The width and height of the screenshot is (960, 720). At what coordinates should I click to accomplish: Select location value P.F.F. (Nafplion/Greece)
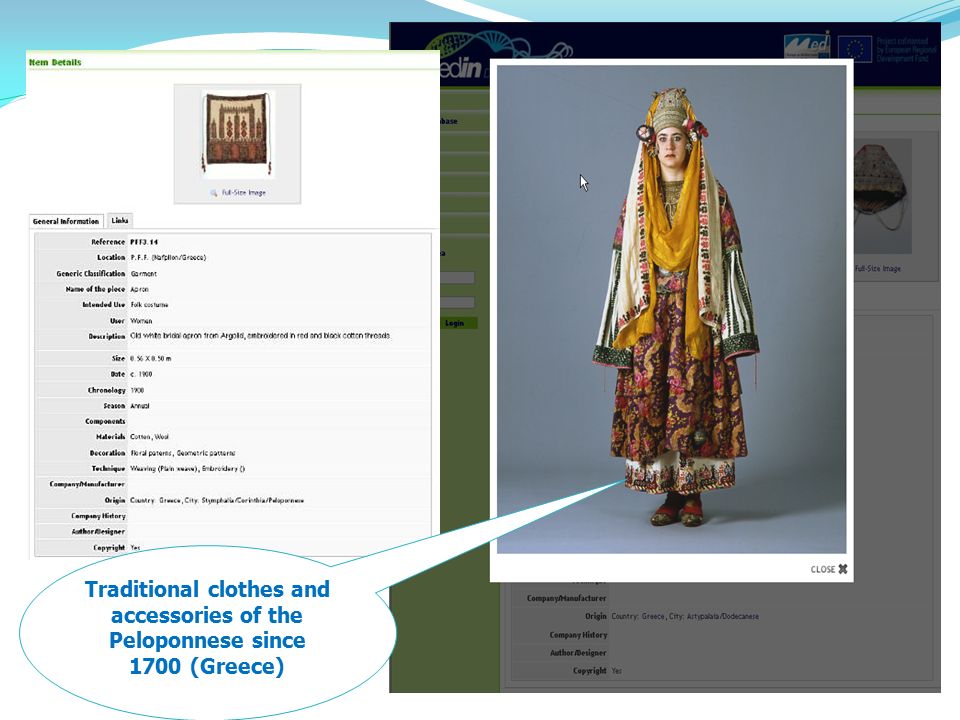(168, 258)
